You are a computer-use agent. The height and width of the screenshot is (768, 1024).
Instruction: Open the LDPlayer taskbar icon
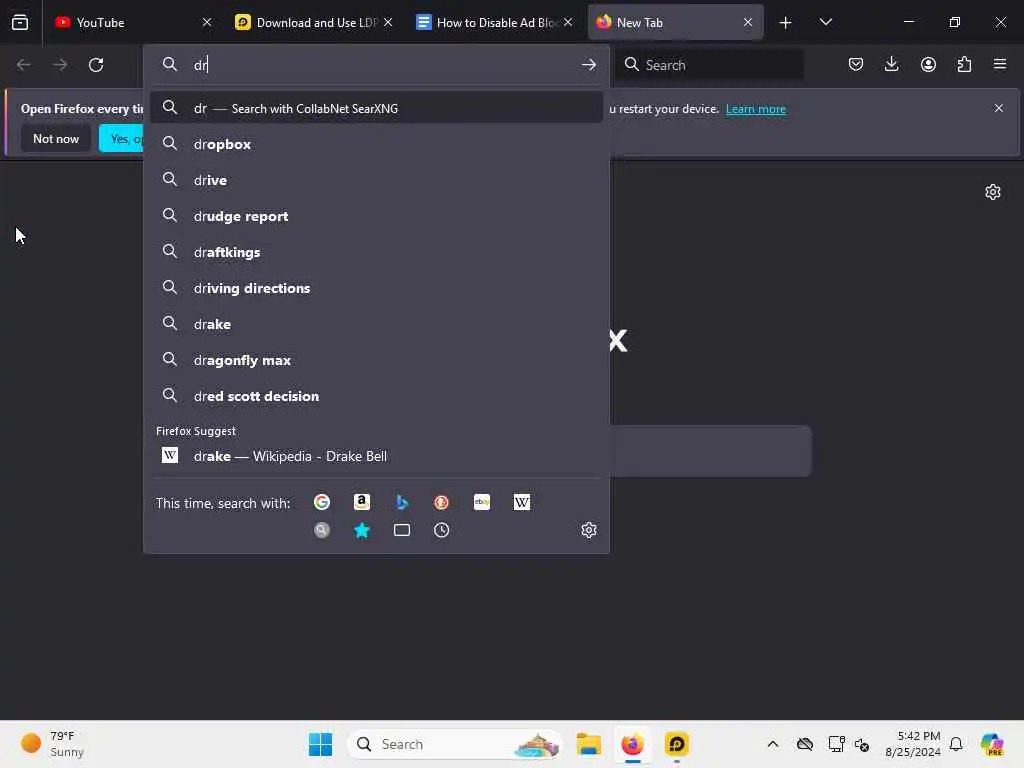677,744
